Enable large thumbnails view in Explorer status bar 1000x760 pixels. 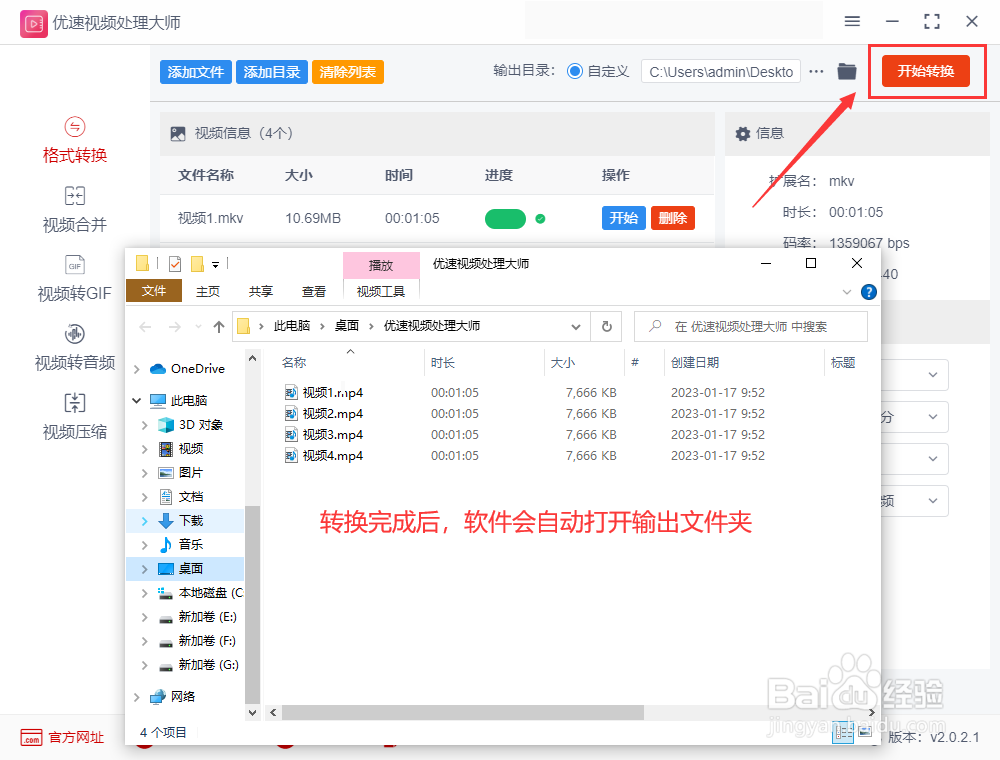click(865, 731)
